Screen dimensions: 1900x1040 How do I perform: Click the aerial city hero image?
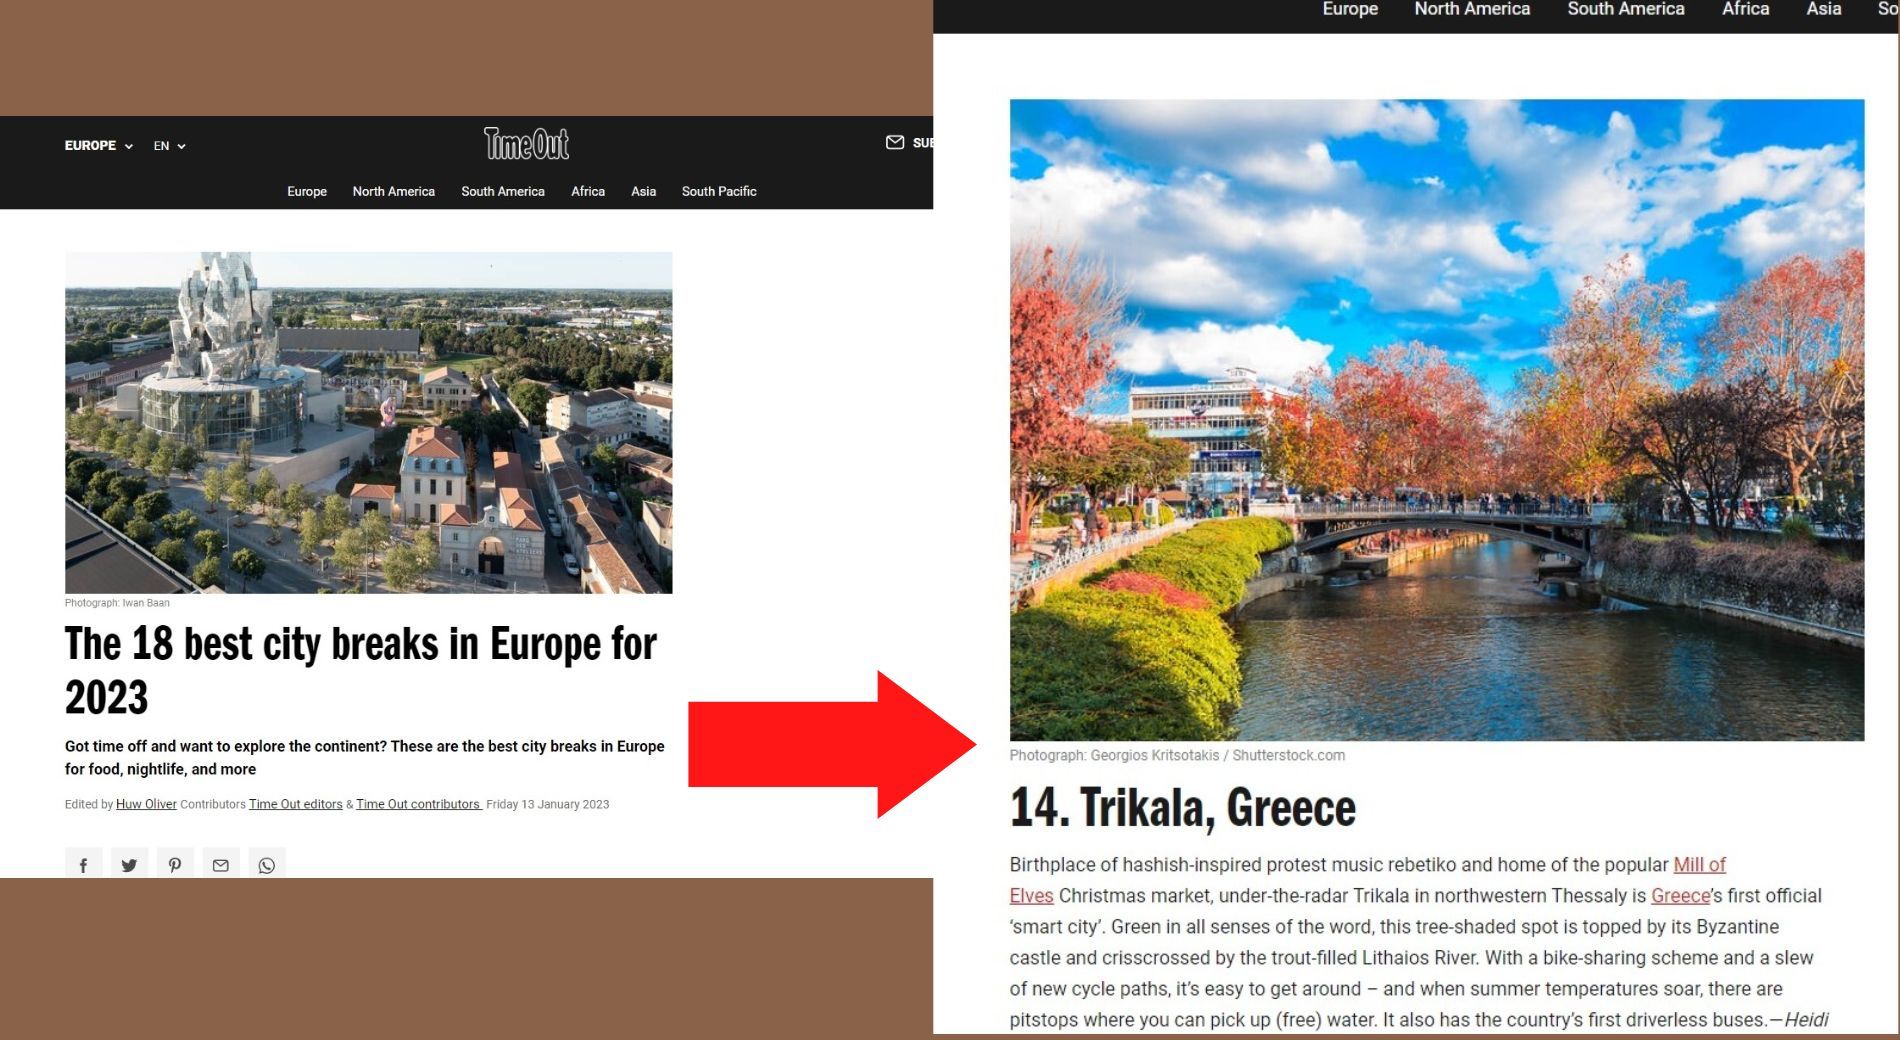368,422
